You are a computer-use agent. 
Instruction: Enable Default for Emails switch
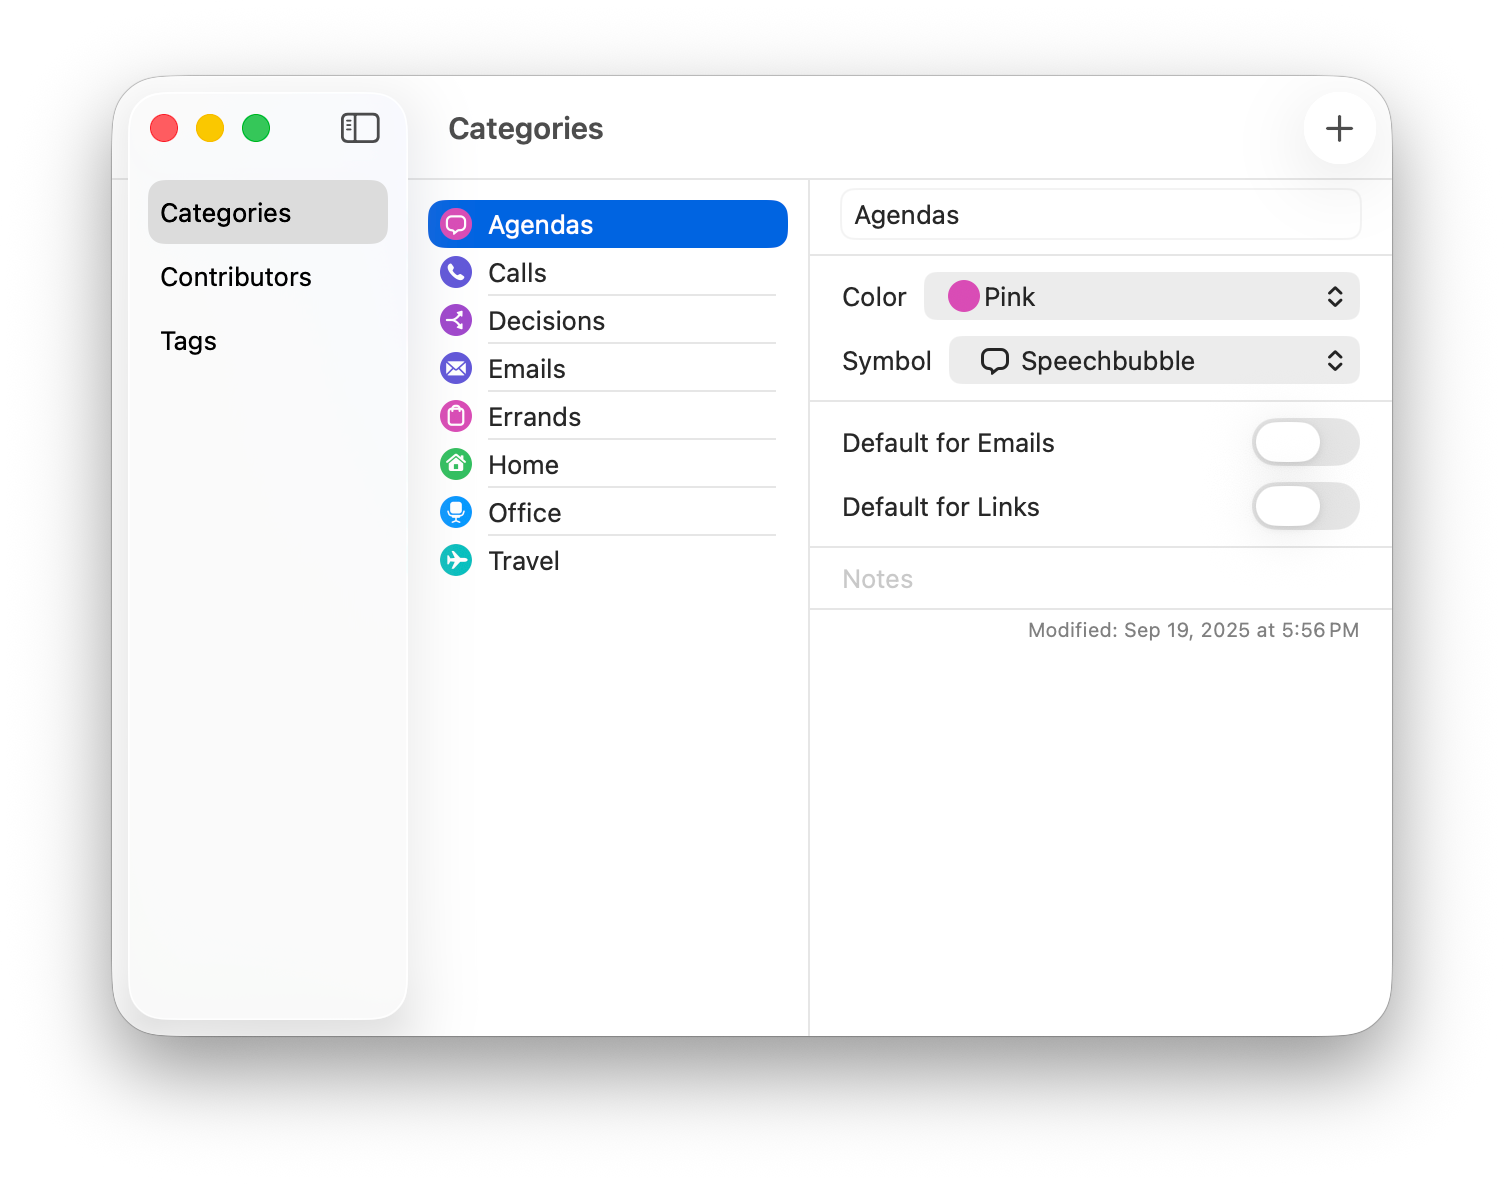click(x=1305, y=442)
